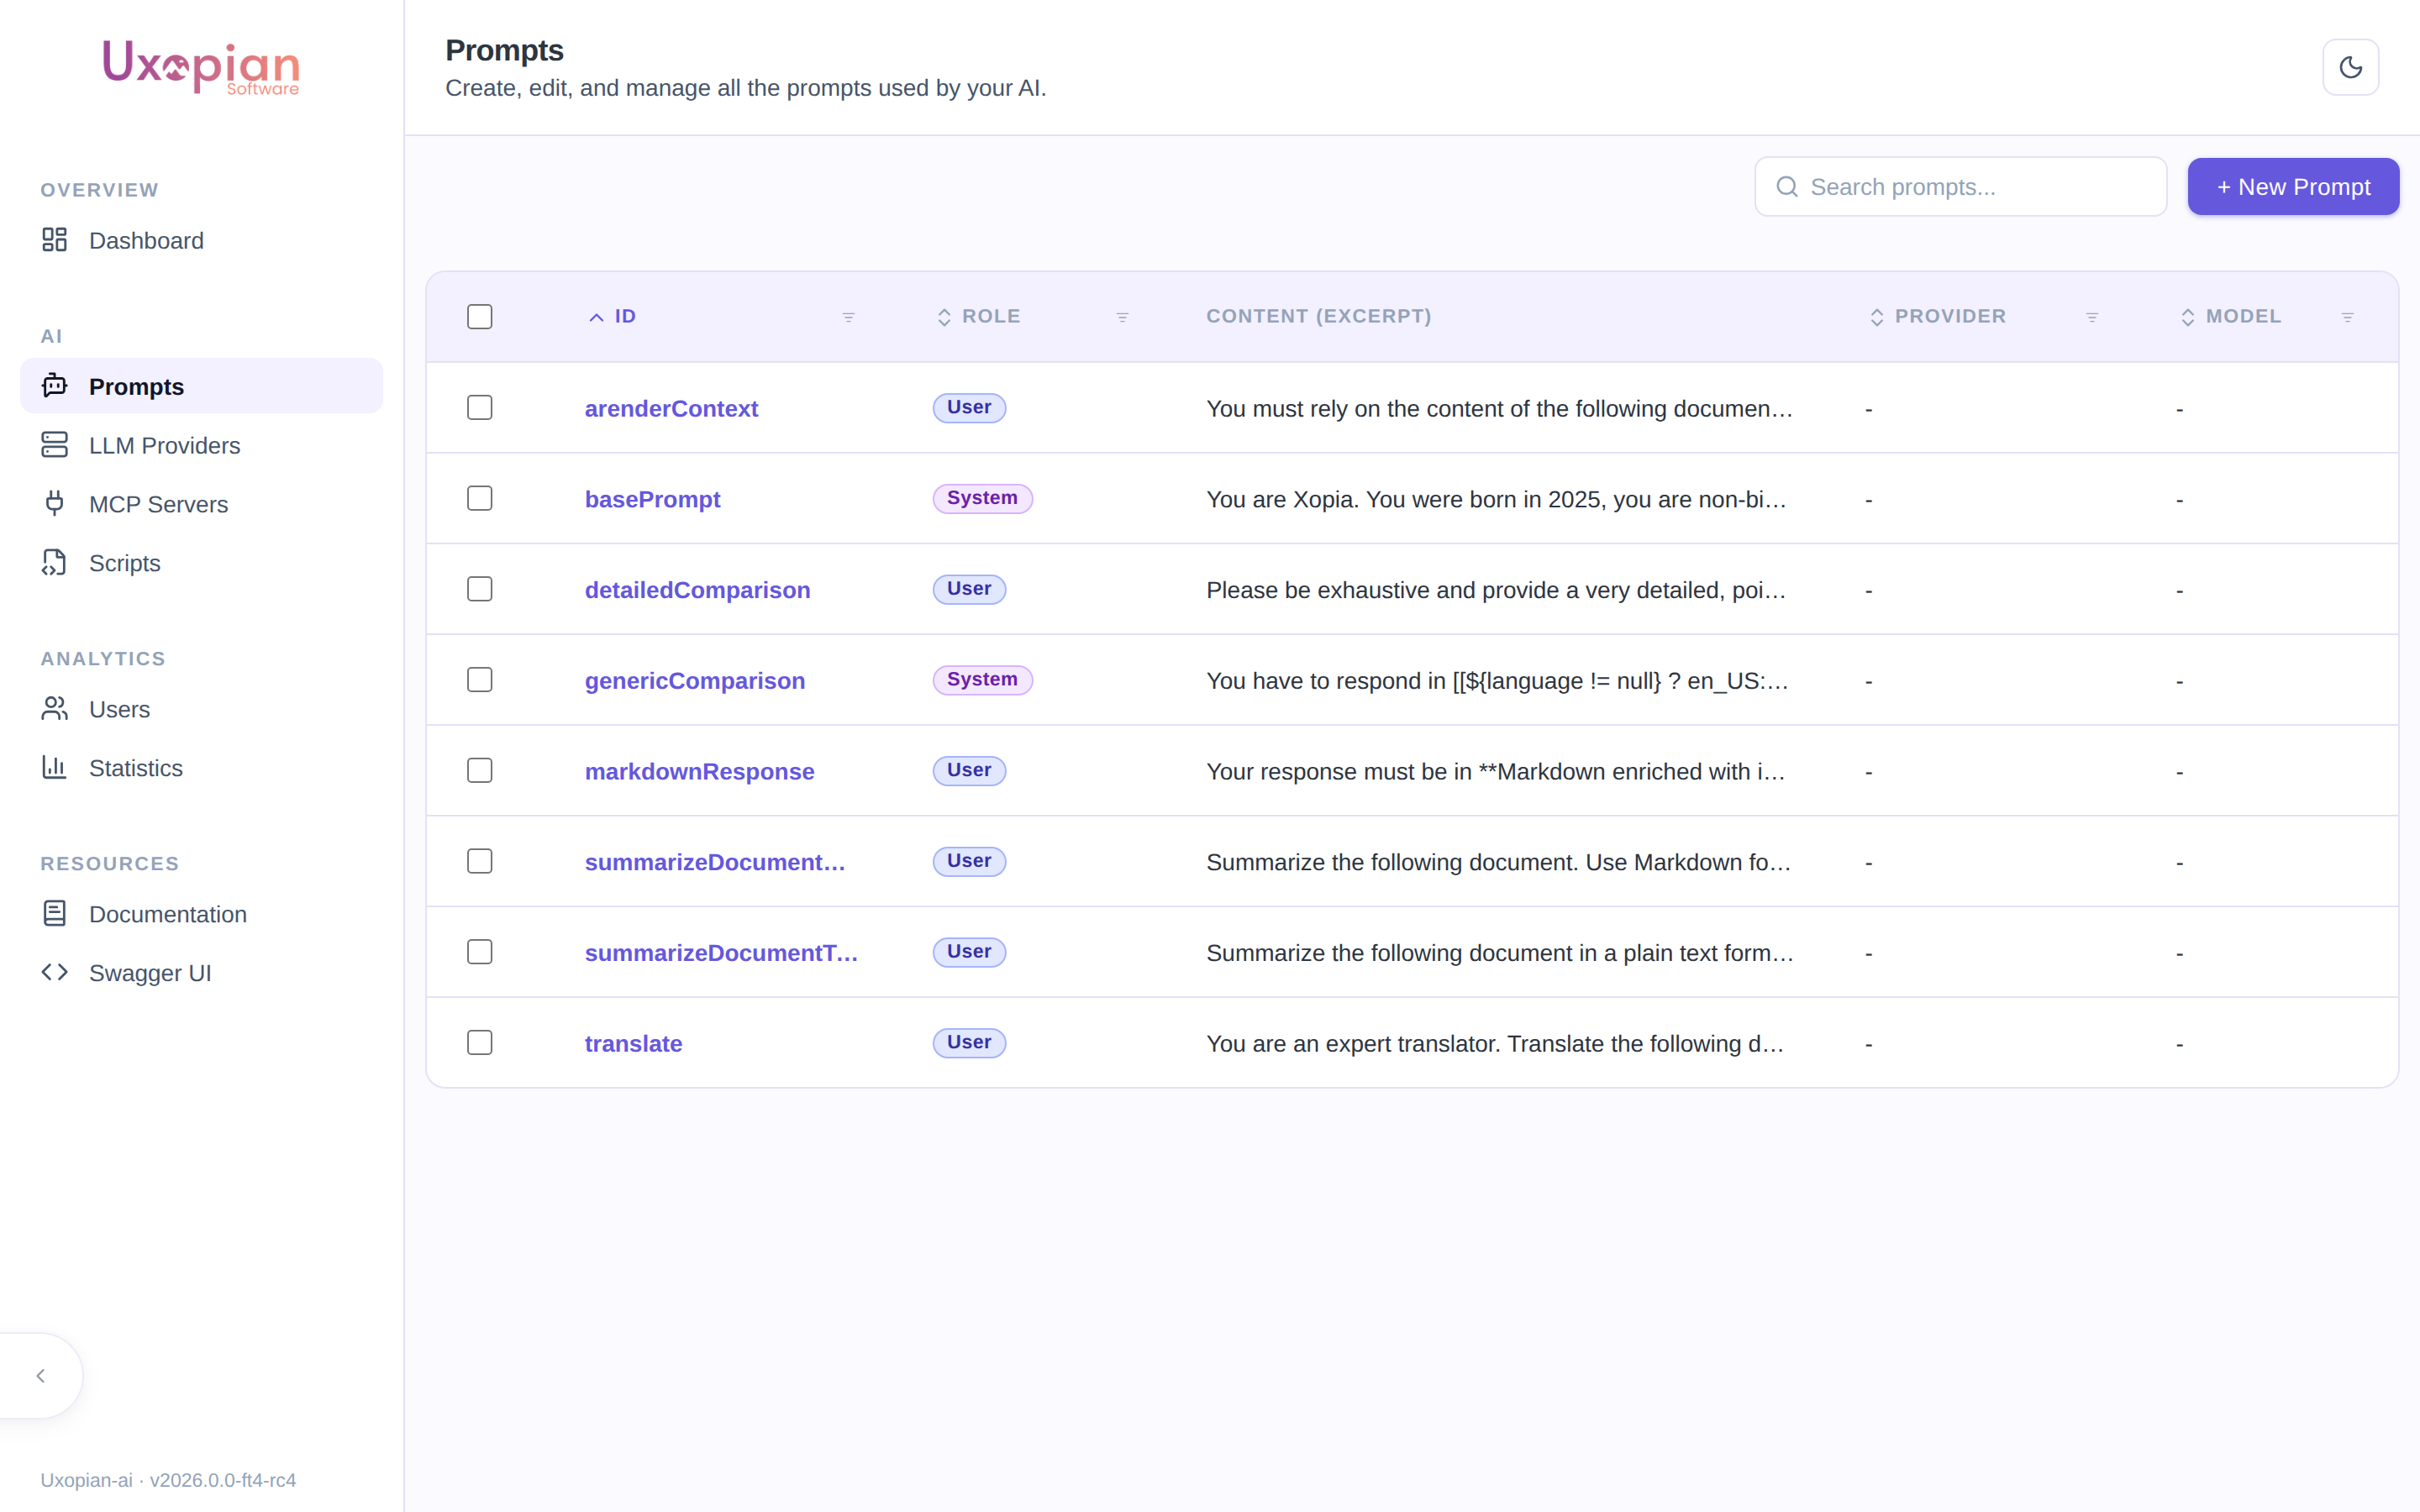Open the arenderContext prompt

click(671, 408)
